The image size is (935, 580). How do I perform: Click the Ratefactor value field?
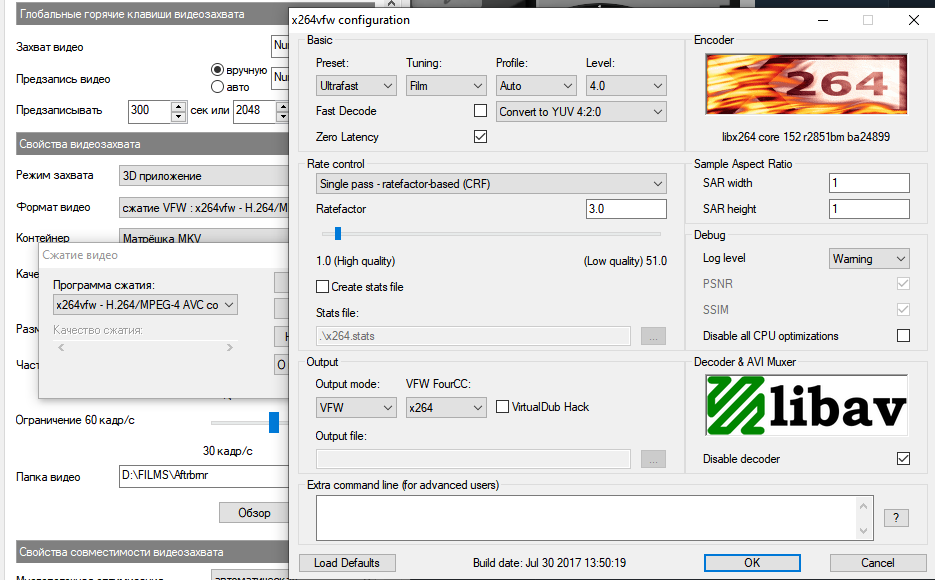tap(626, 209)
